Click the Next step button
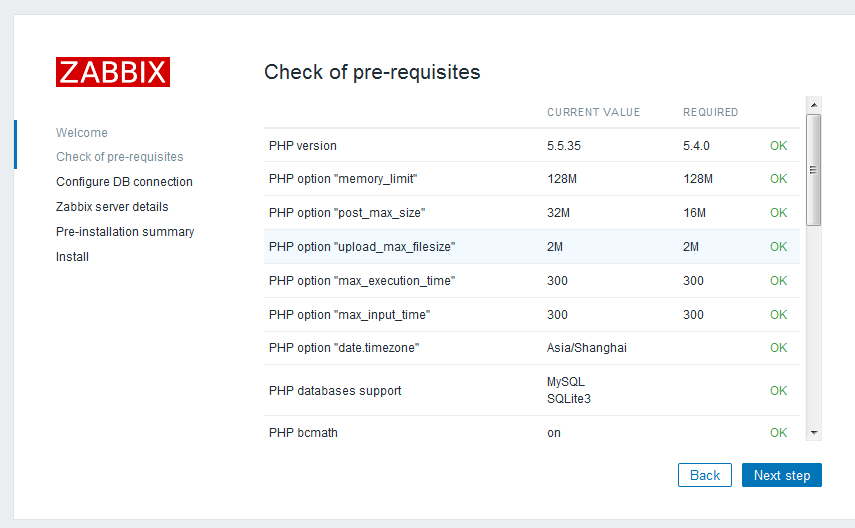 [781, 475]
